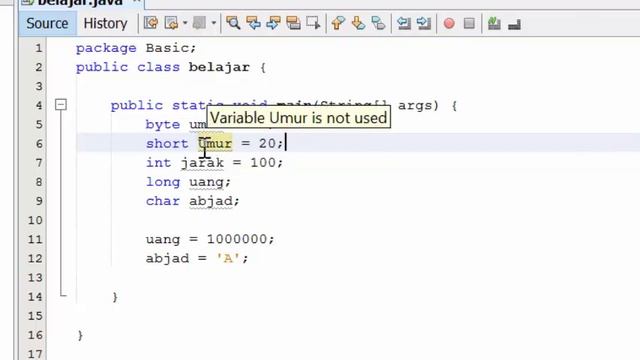The height and width of the screenshot is (360, 640).
Task: Click the closing brace on line 14
Action: point(115,297)
